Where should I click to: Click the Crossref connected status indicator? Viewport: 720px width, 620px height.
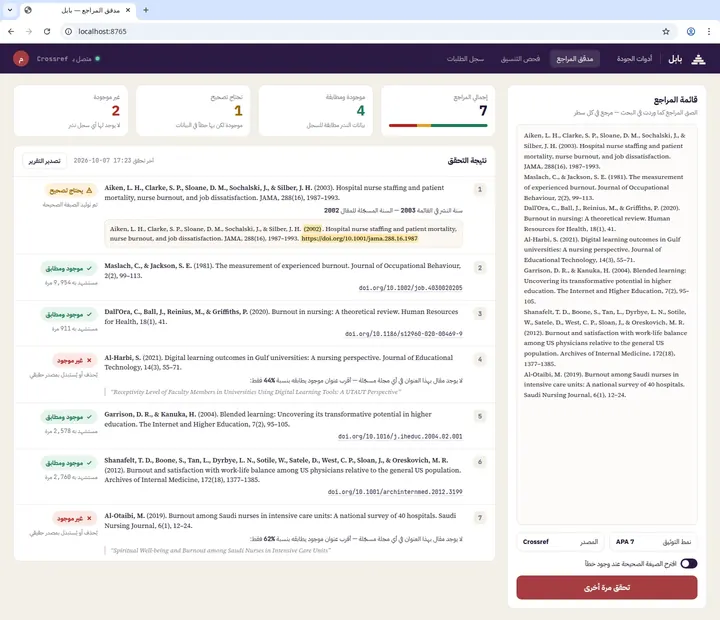click(68, 59)
